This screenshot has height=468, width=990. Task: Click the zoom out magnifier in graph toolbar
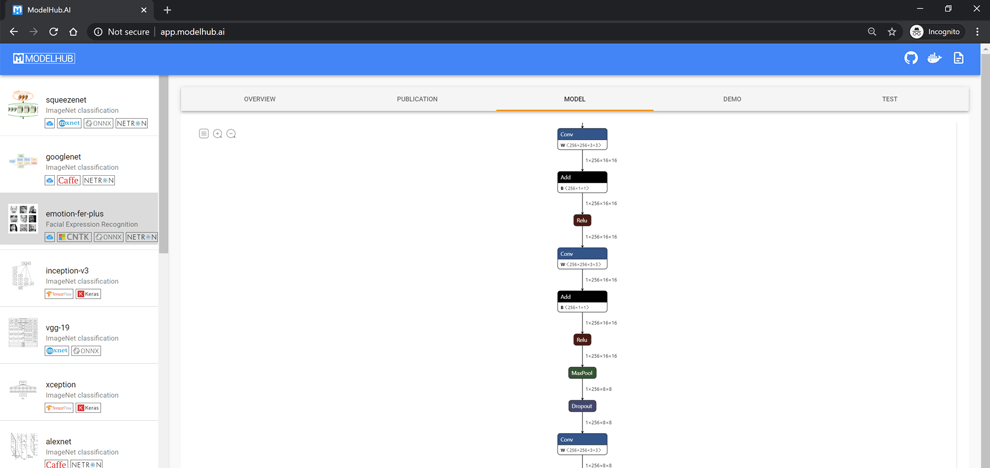(x=231, y=134)
